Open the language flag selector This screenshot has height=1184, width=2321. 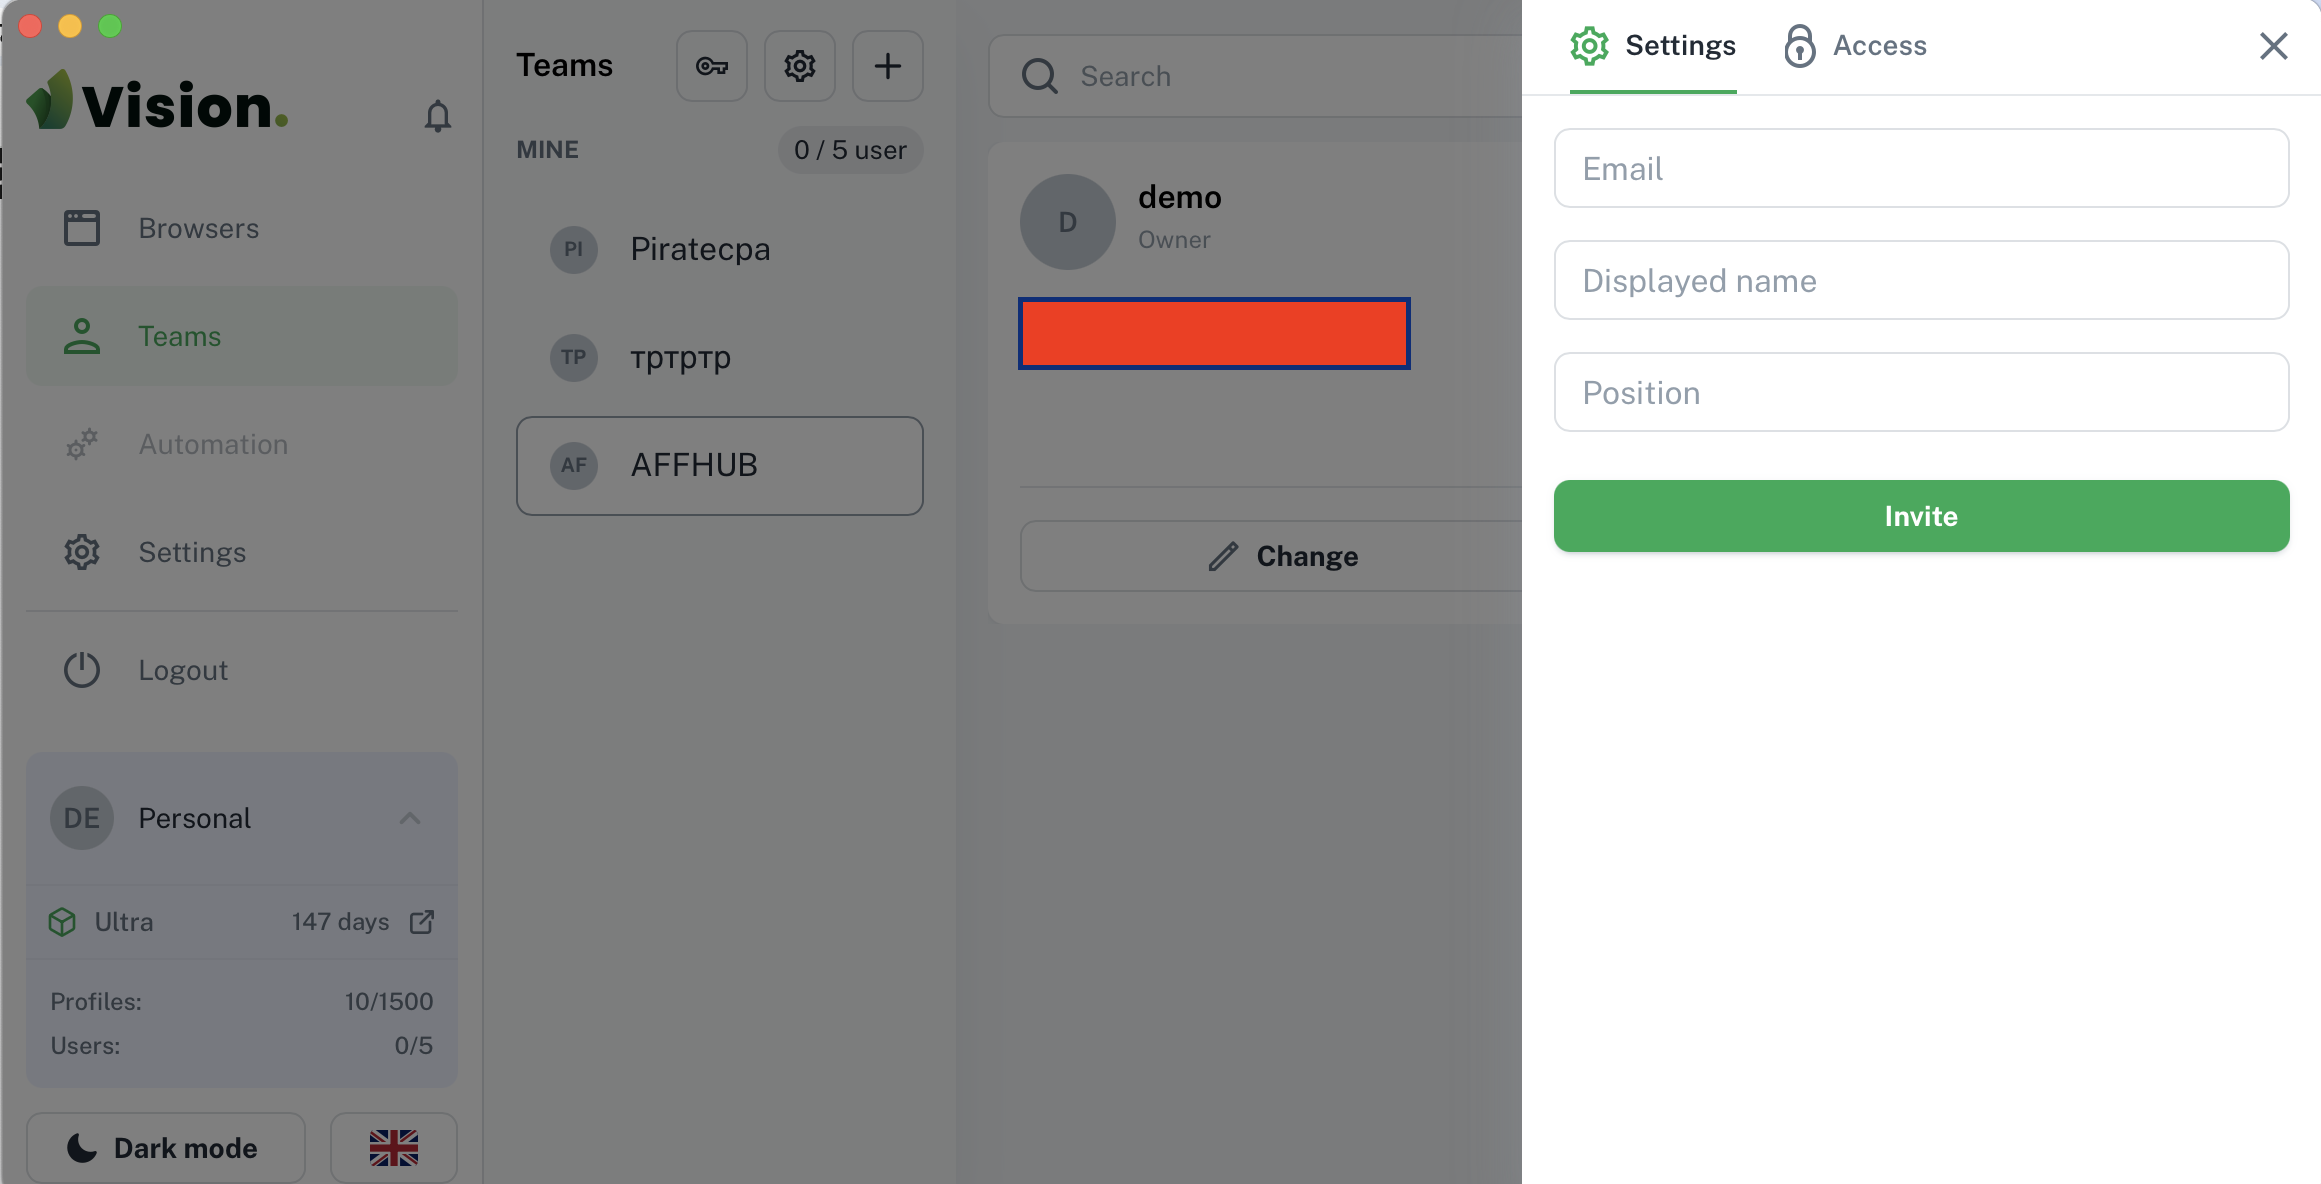pyautogui.click(x=394, y=1148)
